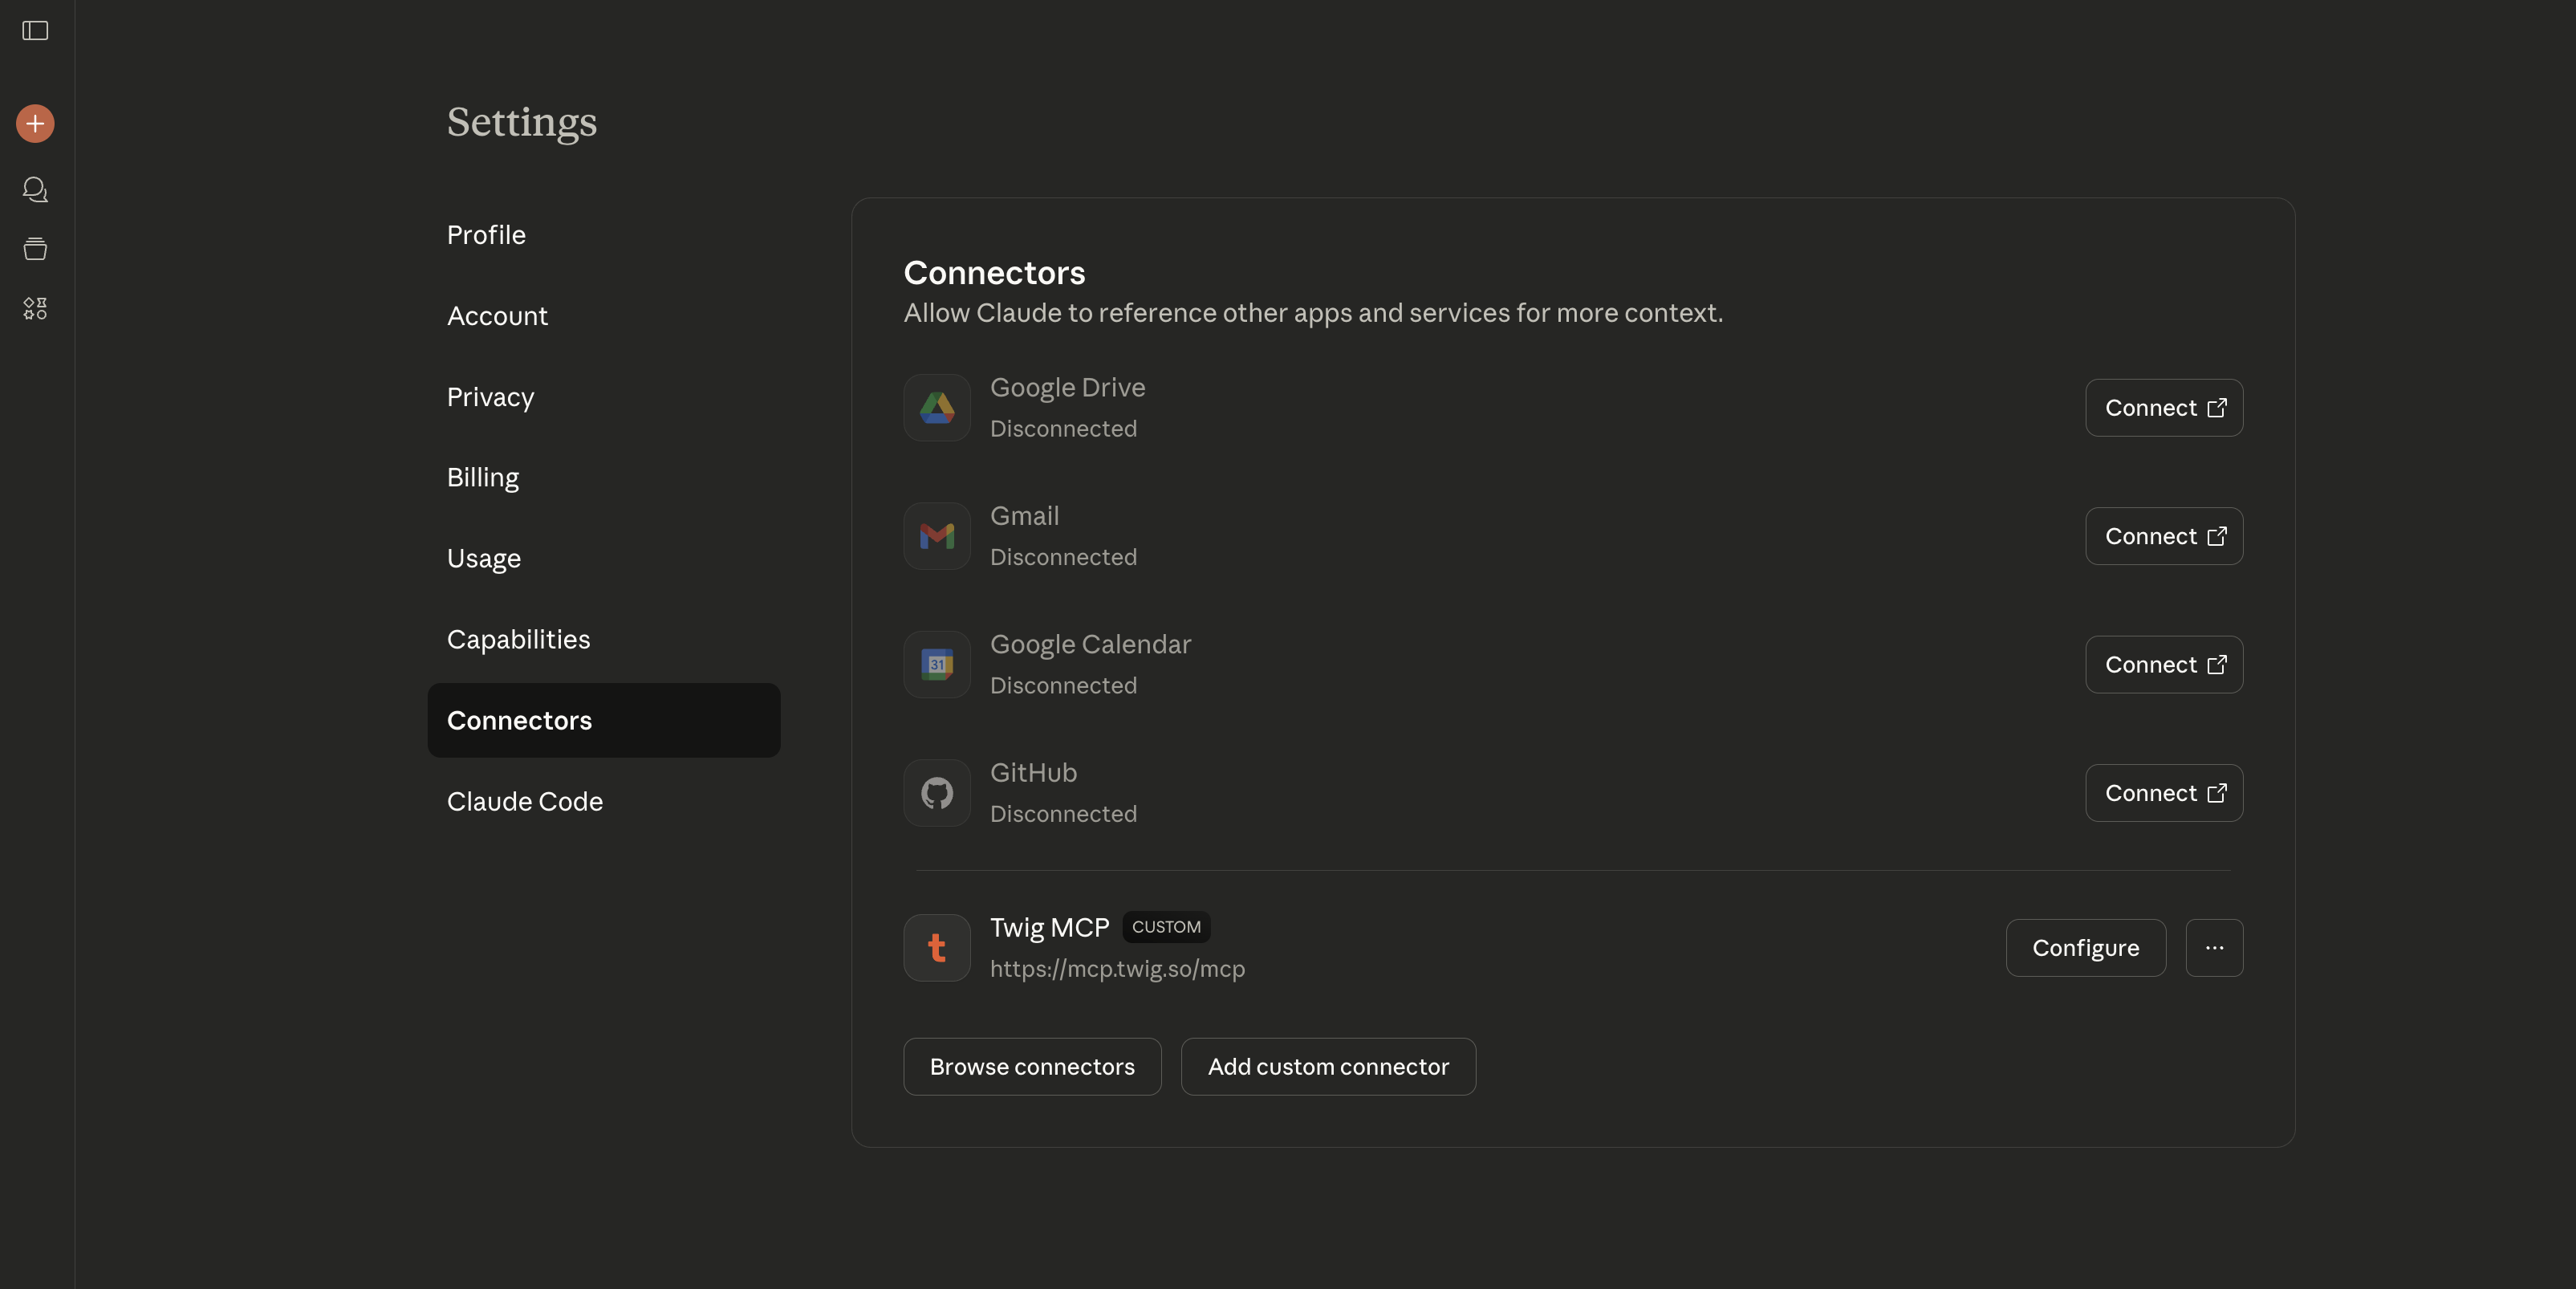Viewport: 2576px width, 1289px height.
Task: Go to the Profile settings tab
Action: coord(486,235)
